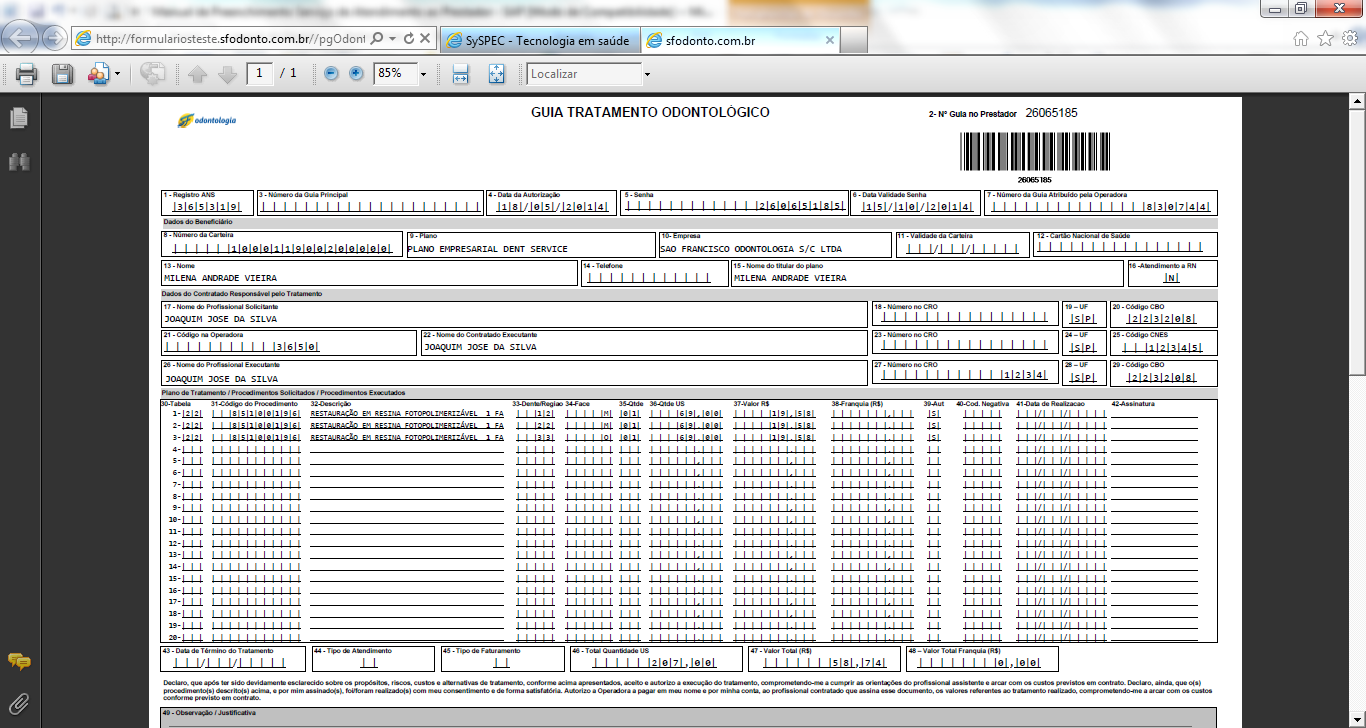The height and width of the screenshot is (728, 1366).
Task: Click the Tipo de Atendimento box
Action: tap(372, 659)
